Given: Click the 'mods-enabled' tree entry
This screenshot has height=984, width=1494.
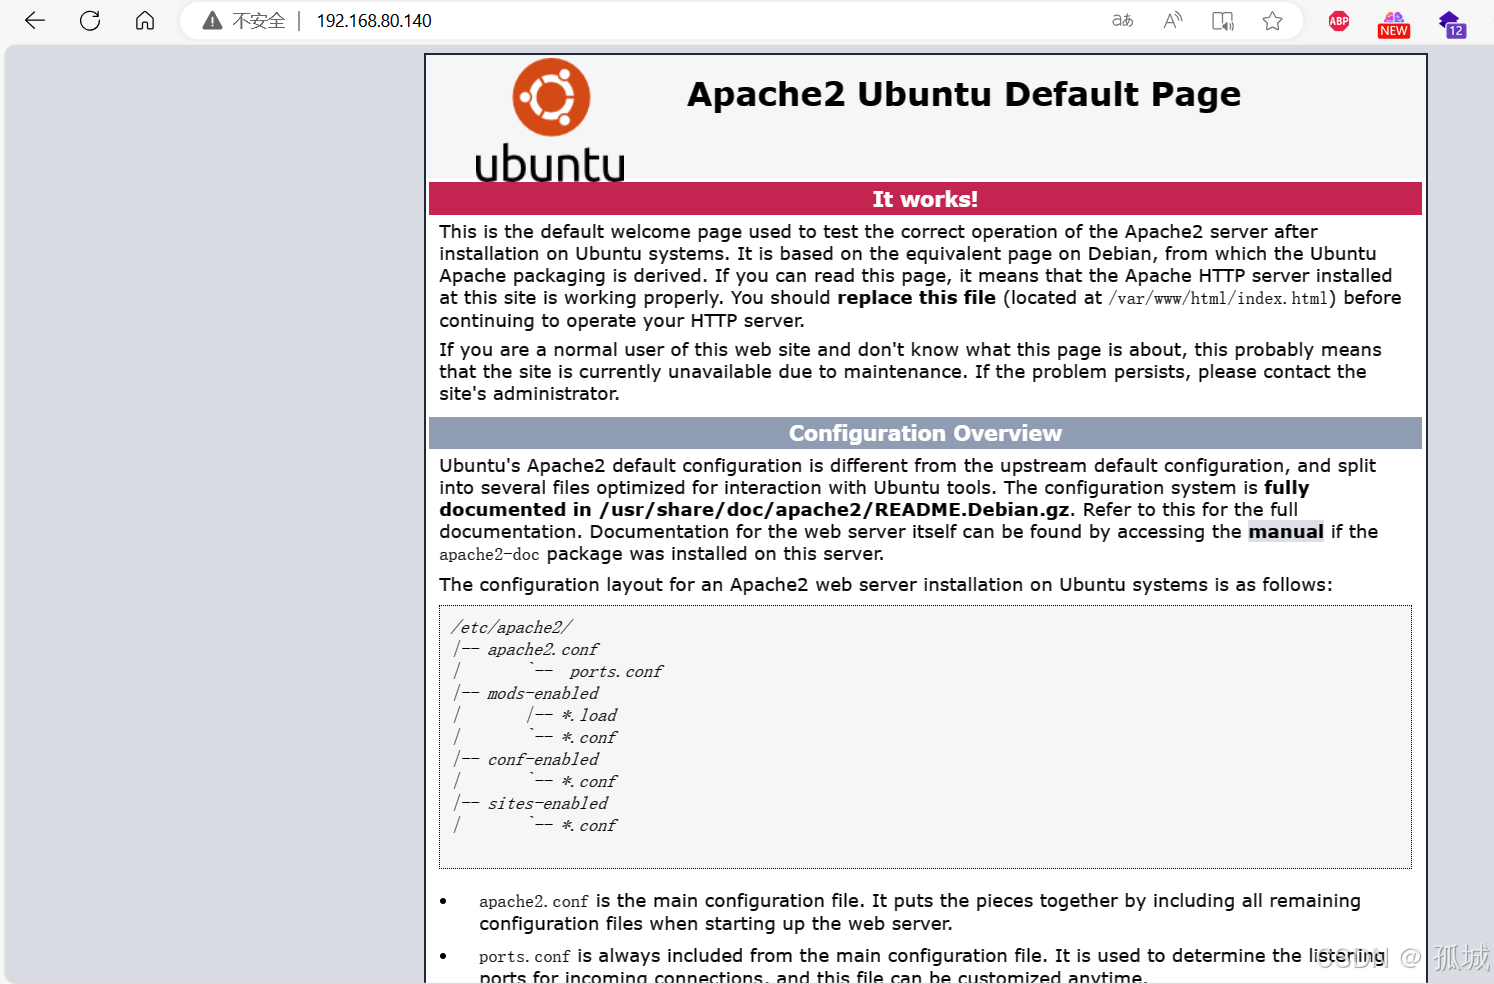Looking at the screenshot, I should [x=543, y=694].
